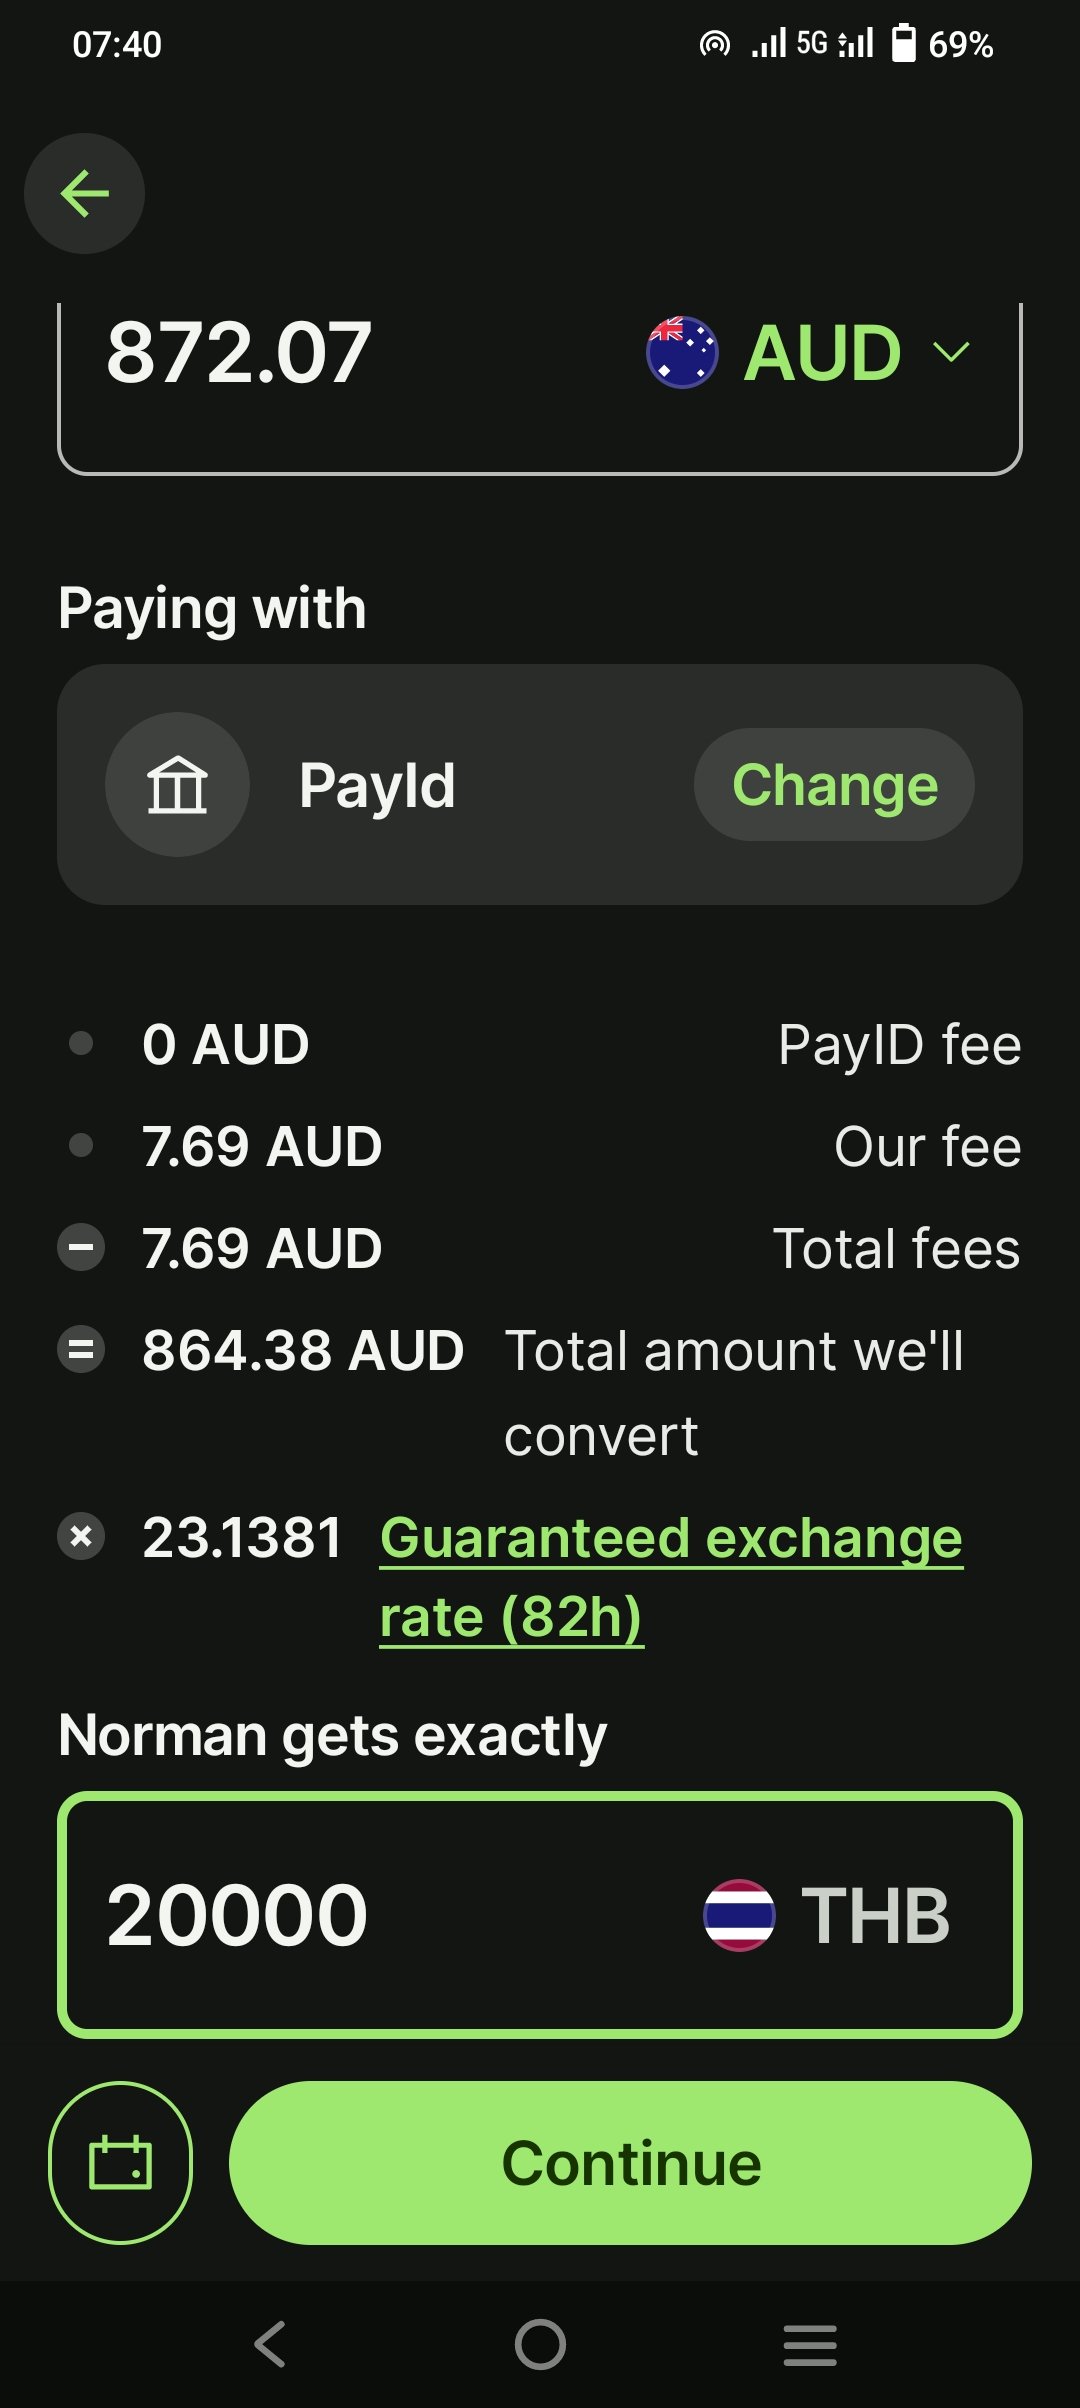Tap the minus icon next to Total fees
Viewport: 1080px width, 2408px height.
(81, 1248)
